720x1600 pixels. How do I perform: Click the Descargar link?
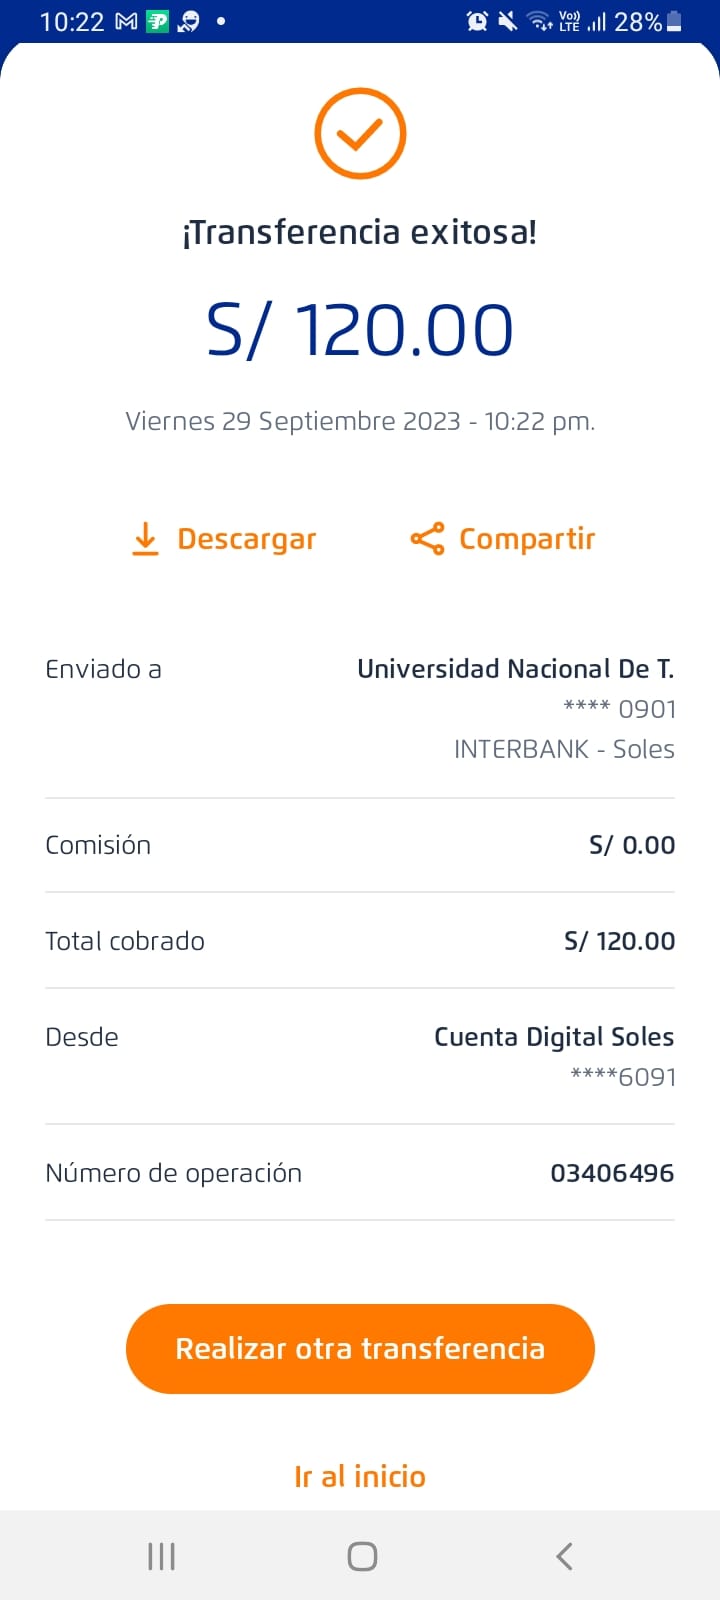click(246, 539)
